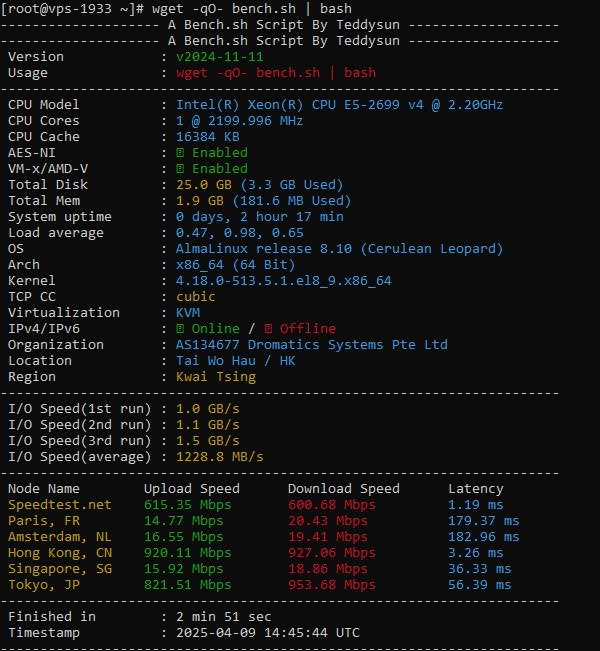
Task: Click the Paris, FR latency value
Action: pos(484,521)
